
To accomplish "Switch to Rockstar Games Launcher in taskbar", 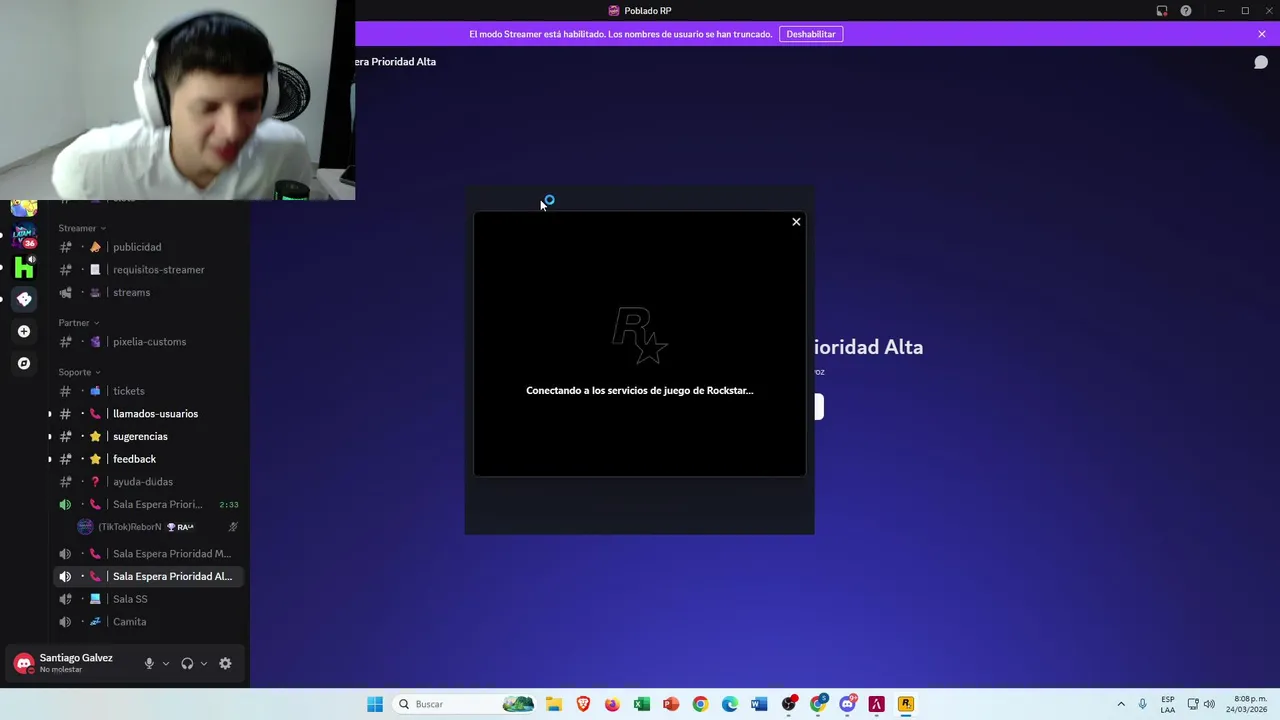I will (906, 704).
